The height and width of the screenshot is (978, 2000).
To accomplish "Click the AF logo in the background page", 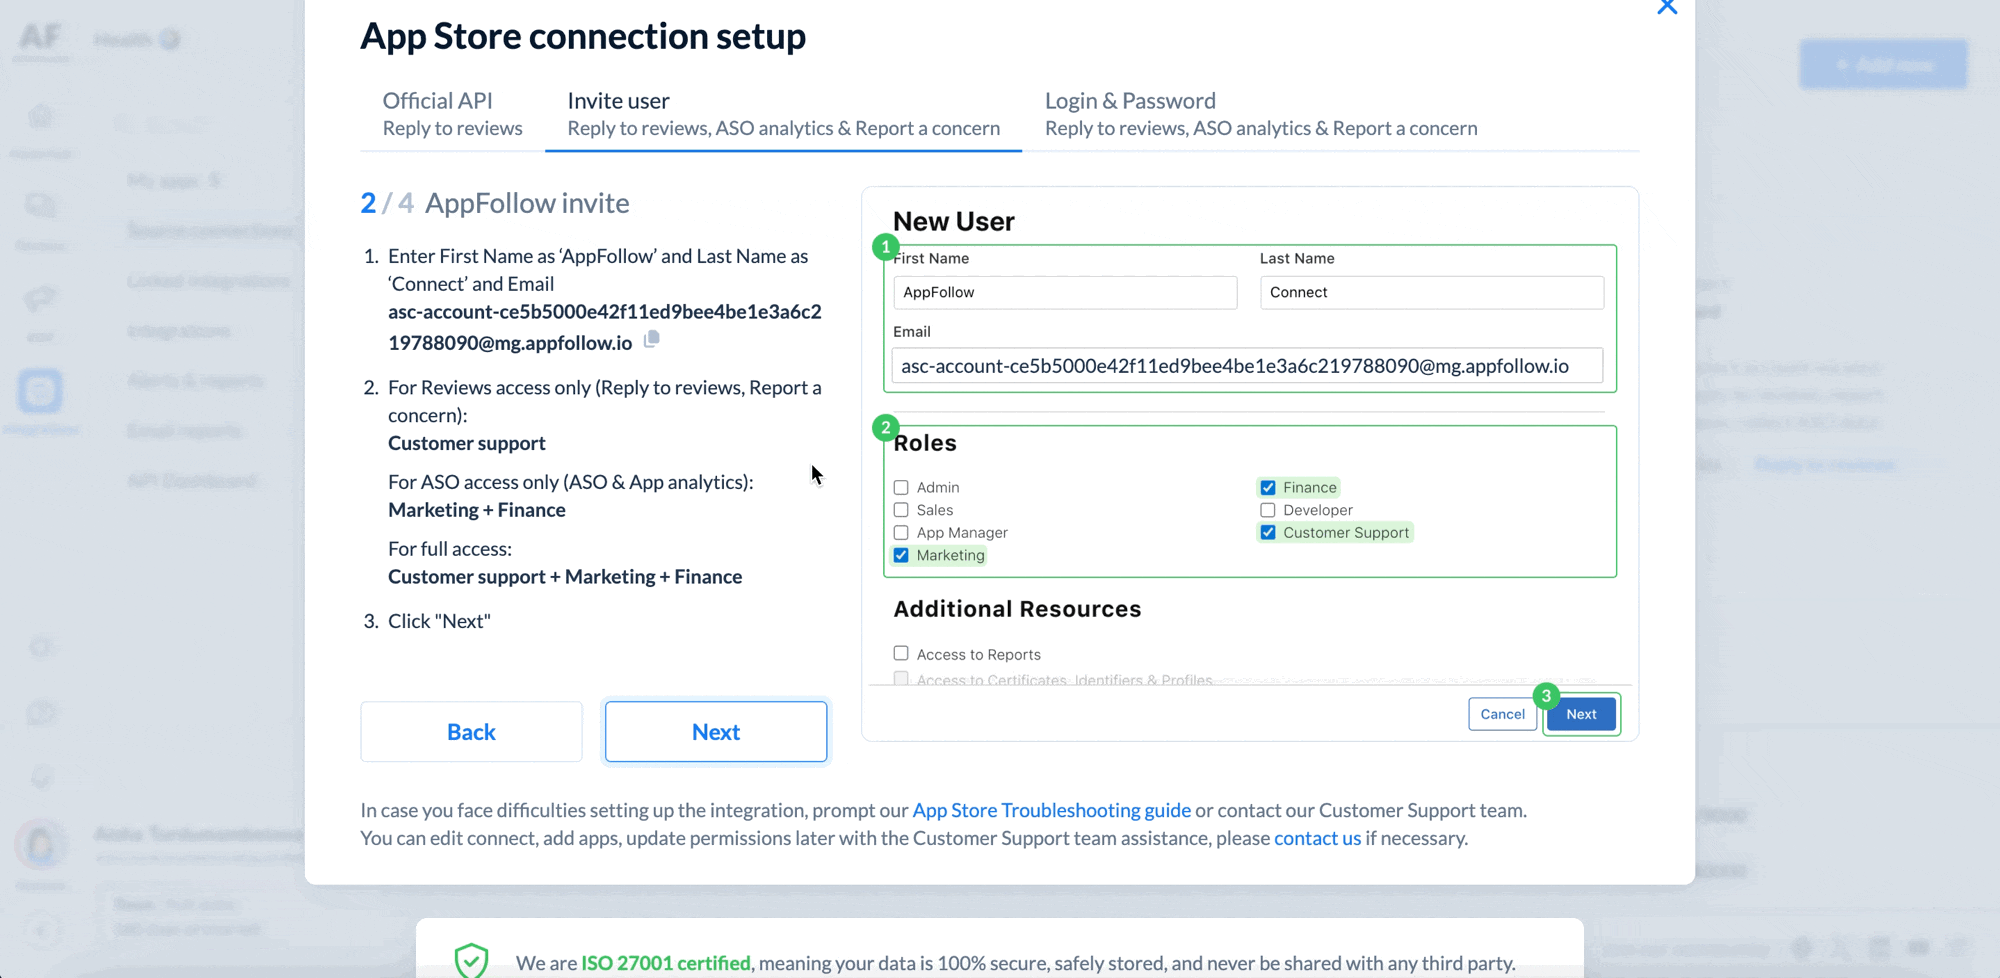I will tap(41, 38).
